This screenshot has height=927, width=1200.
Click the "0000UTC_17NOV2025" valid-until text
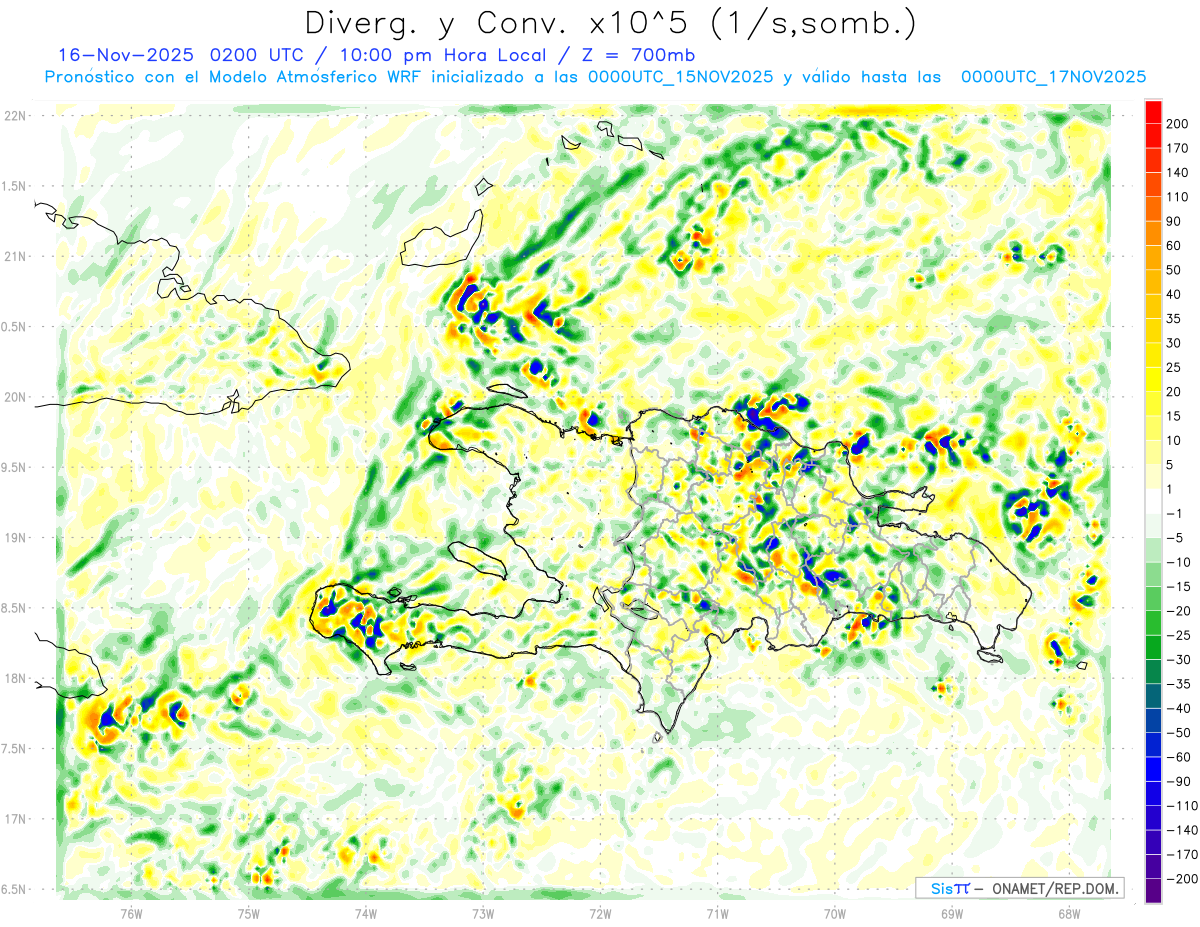tap(1053, 77)
